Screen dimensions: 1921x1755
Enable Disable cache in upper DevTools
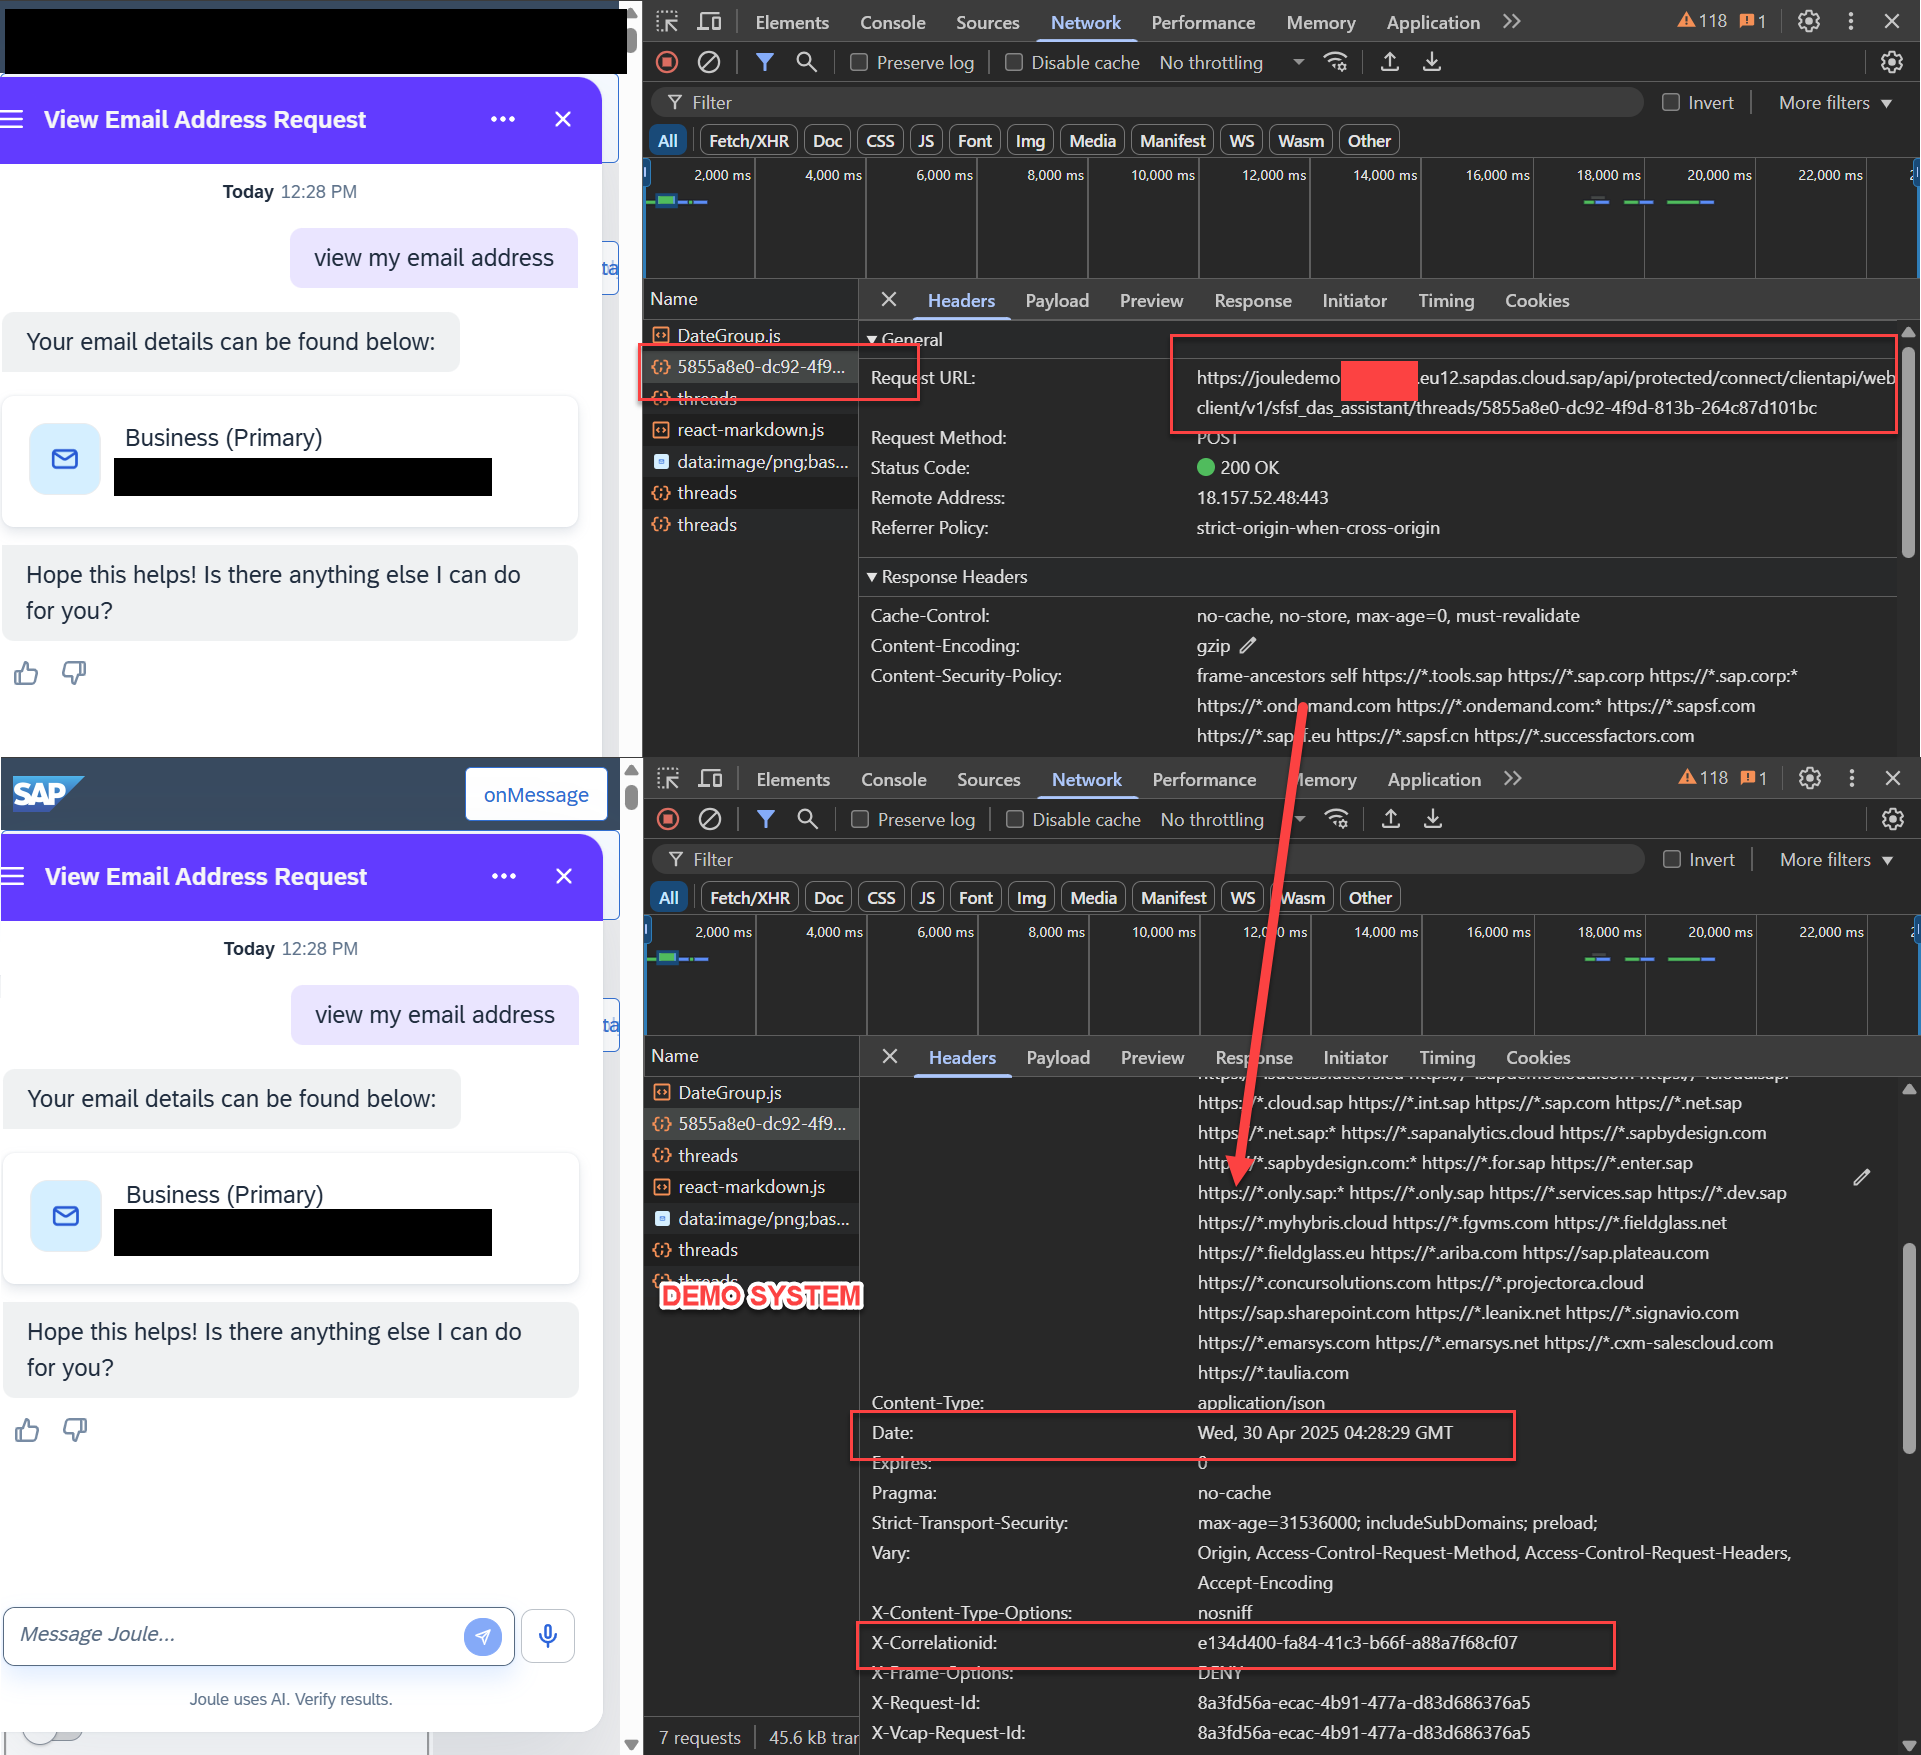click(1014, 62)
